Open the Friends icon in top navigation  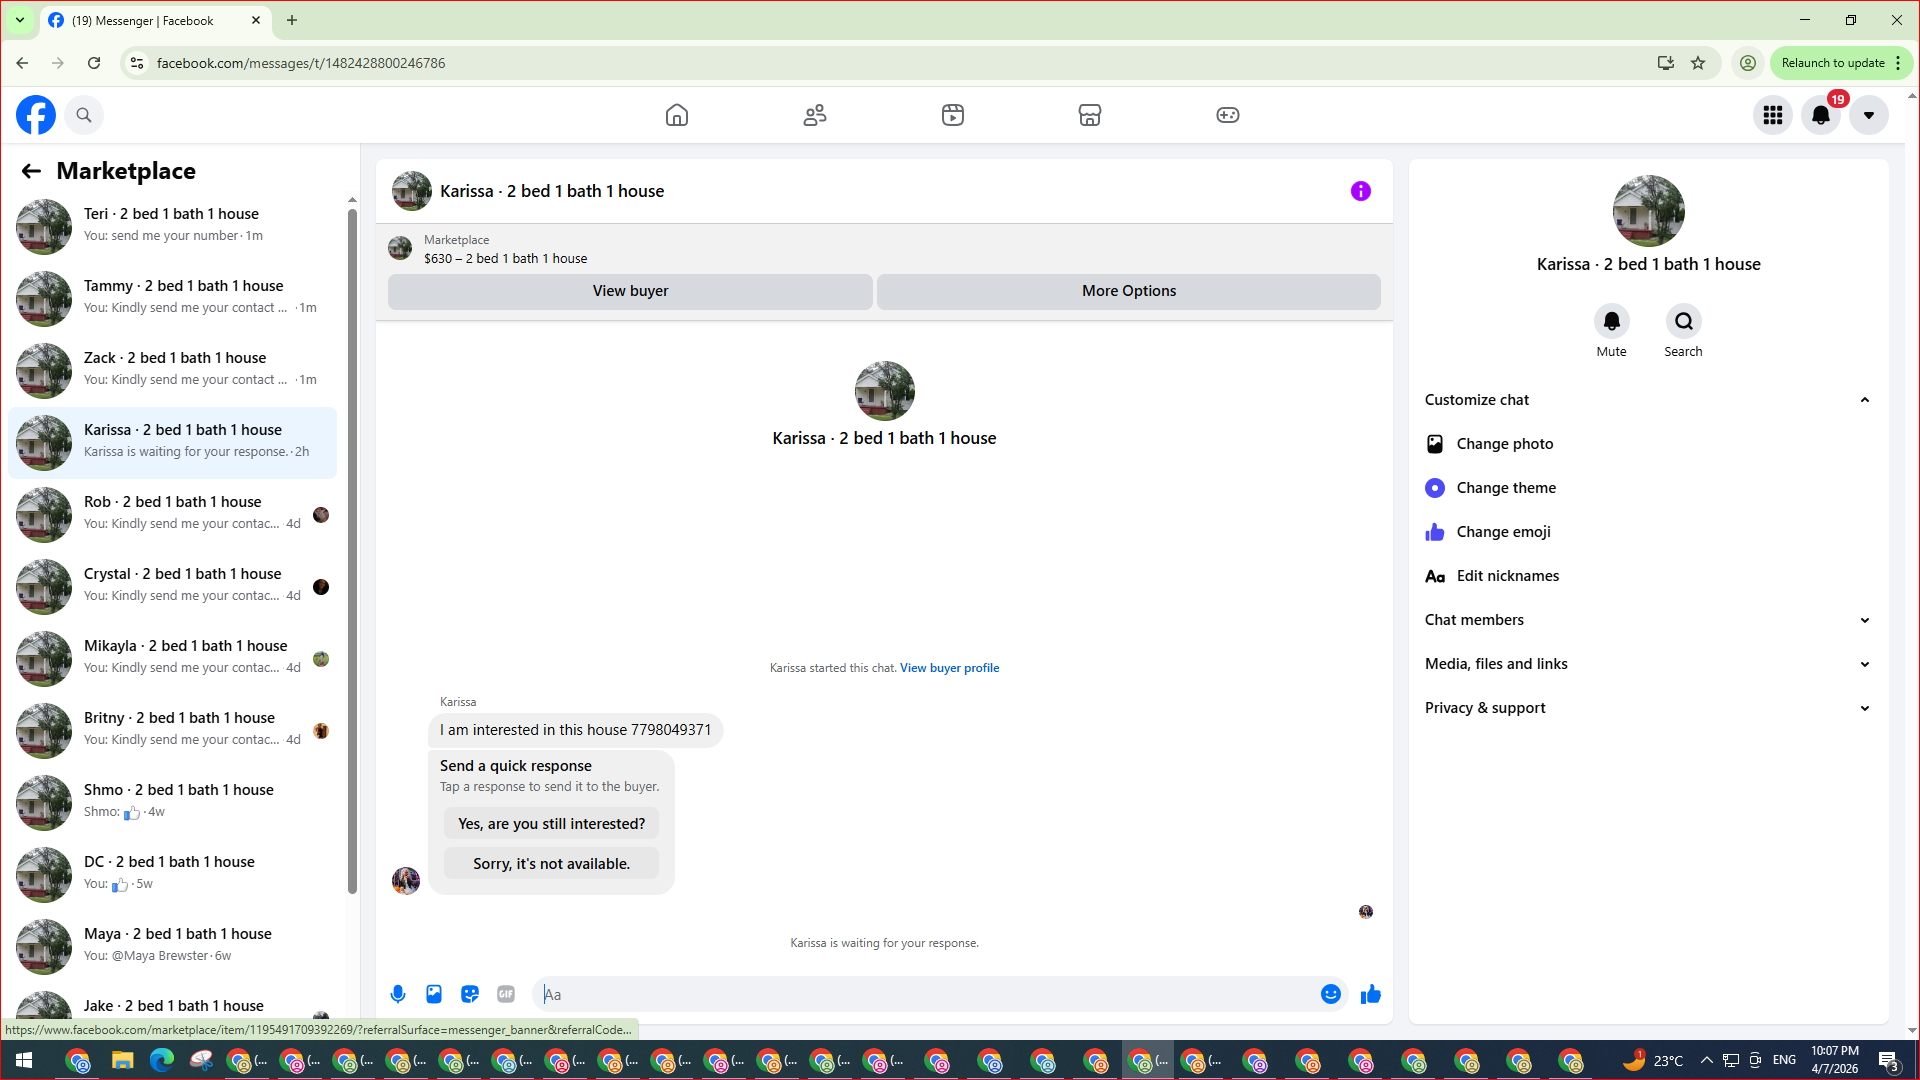coord(815,115)
